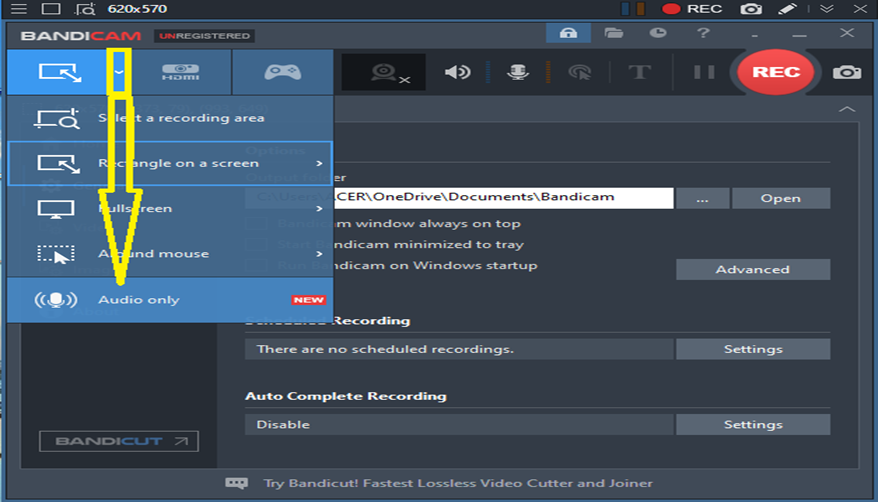Open the recording mode dropdown arrow
The height and width of the screenshot is (502, 878).
pos(119,72)
